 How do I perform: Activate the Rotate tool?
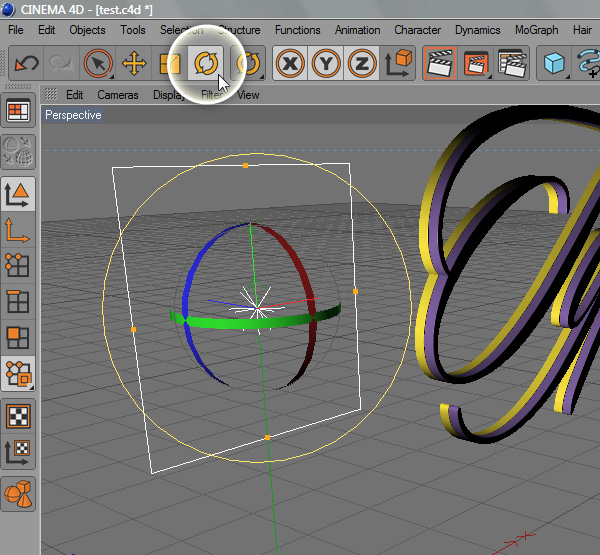tap(206, 64)
